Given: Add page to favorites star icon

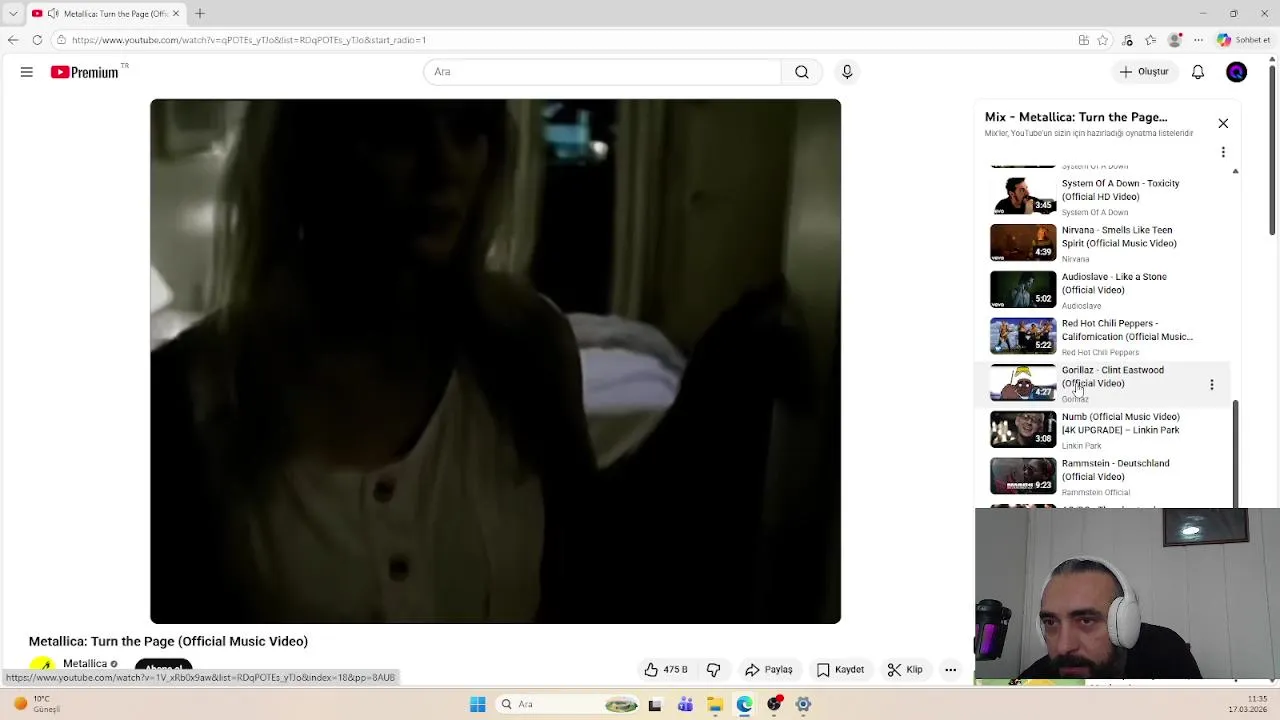Looking at the screenshot, I should pyautogui.click(x=1103, y=40).
